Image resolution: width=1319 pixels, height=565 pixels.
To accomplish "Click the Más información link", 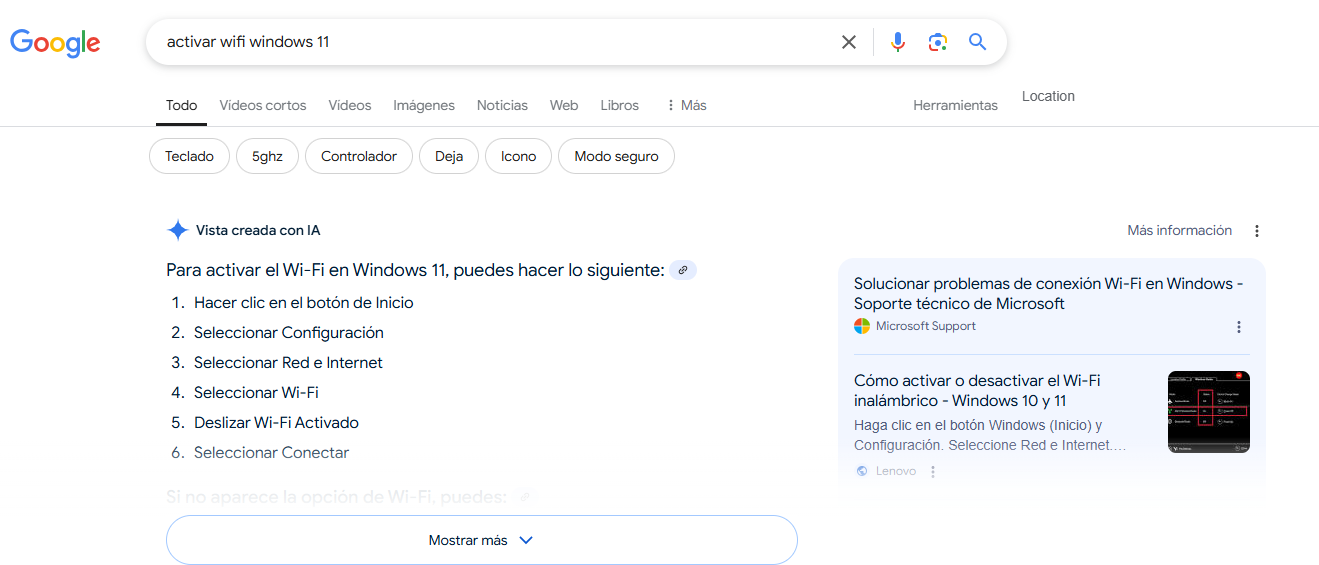I will (1179, 231).
